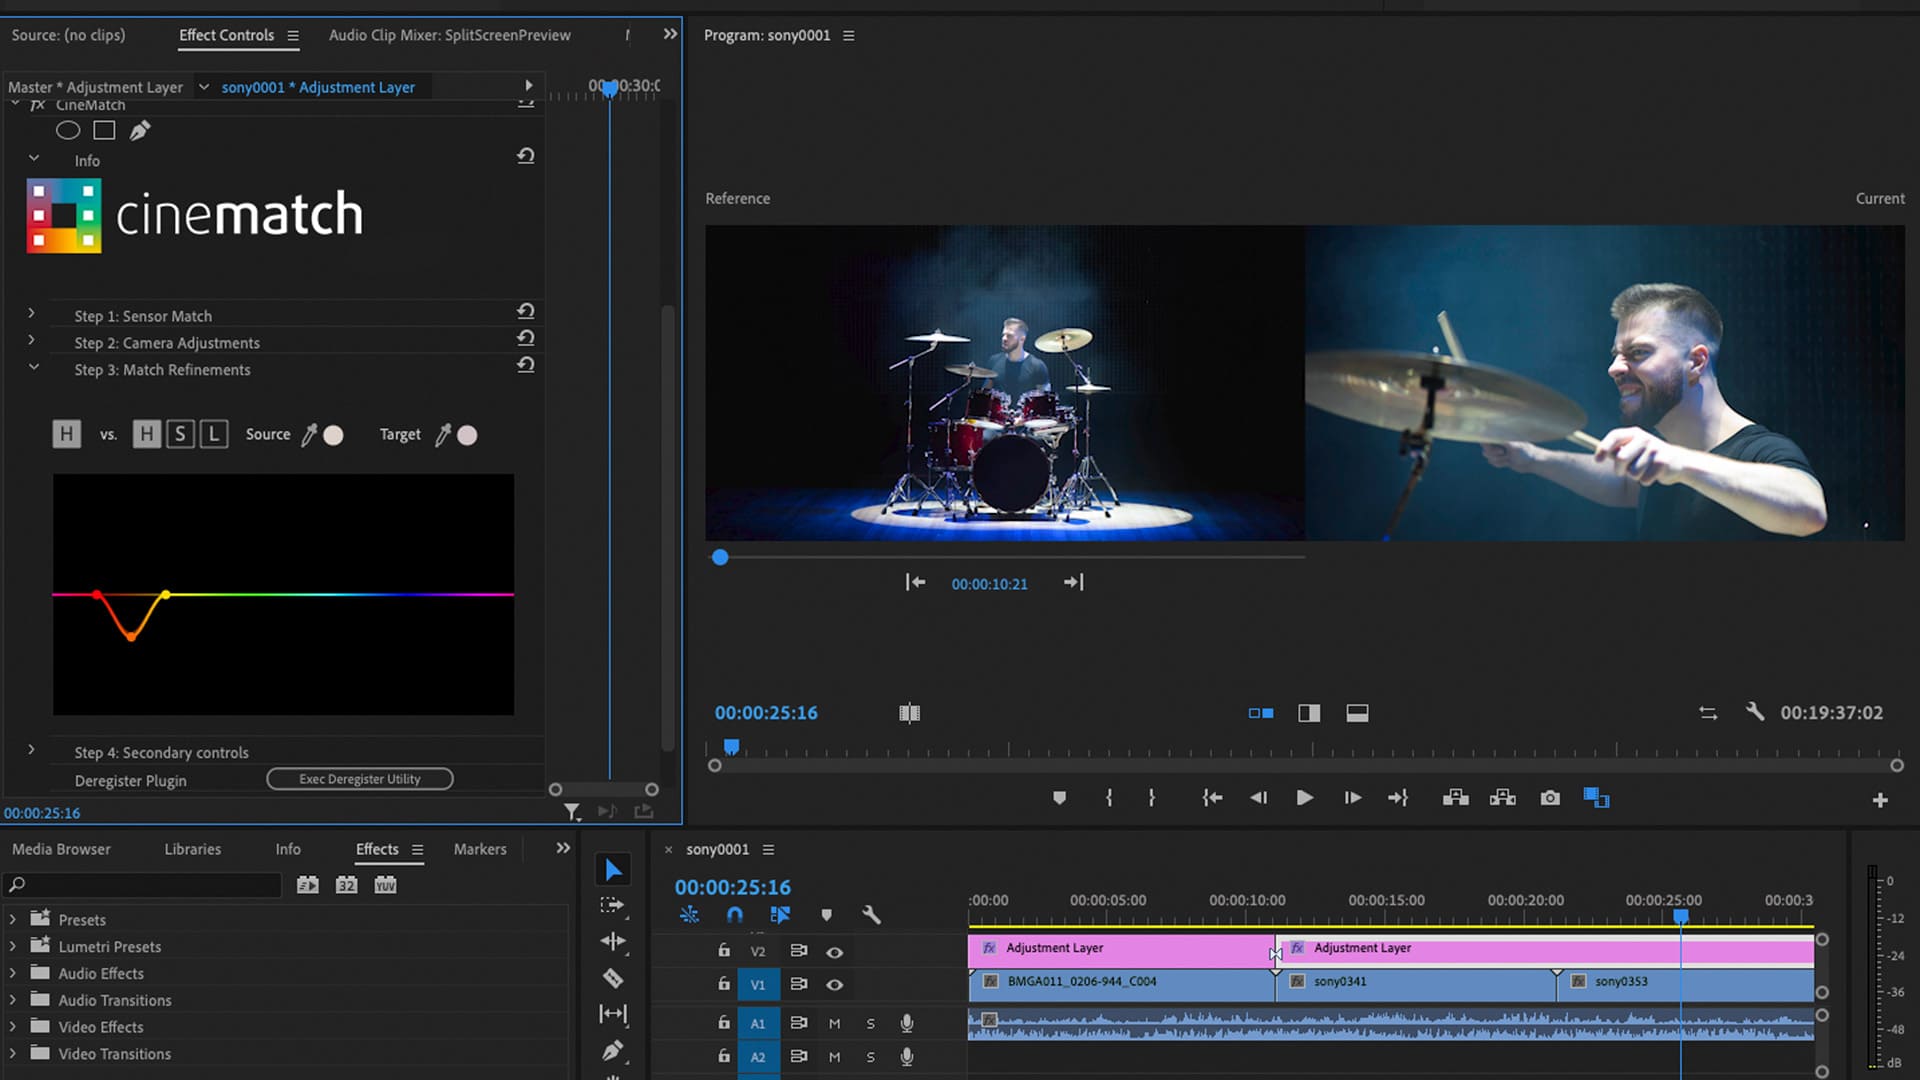Open Master Adjustment Layer dropdown
The width and height of the screenshot is (1920, 1080).
click(204, 87)
